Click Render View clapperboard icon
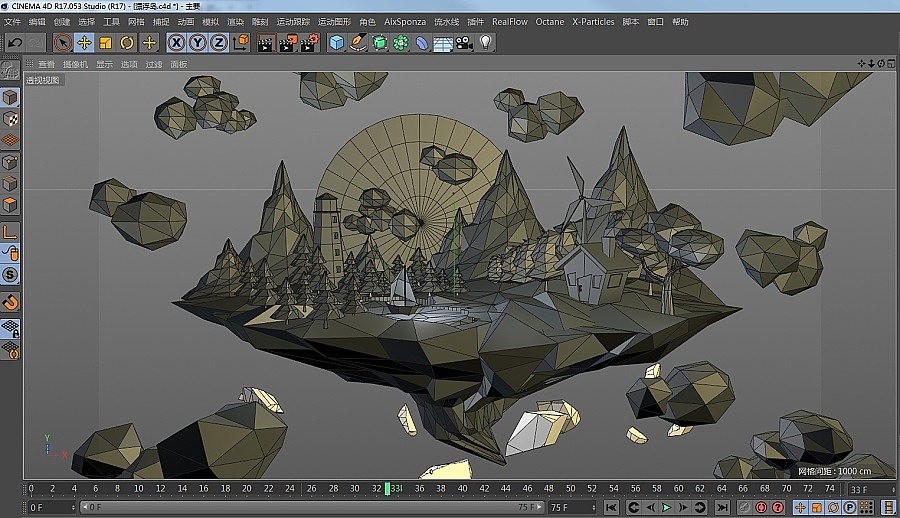This screenshot has height=518, width=900. pyautogui.click(x=266, y=43)
